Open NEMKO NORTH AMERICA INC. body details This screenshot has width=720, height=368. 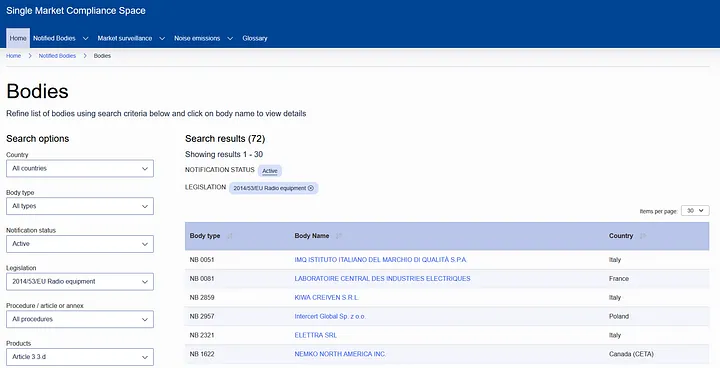pos(340,354)
